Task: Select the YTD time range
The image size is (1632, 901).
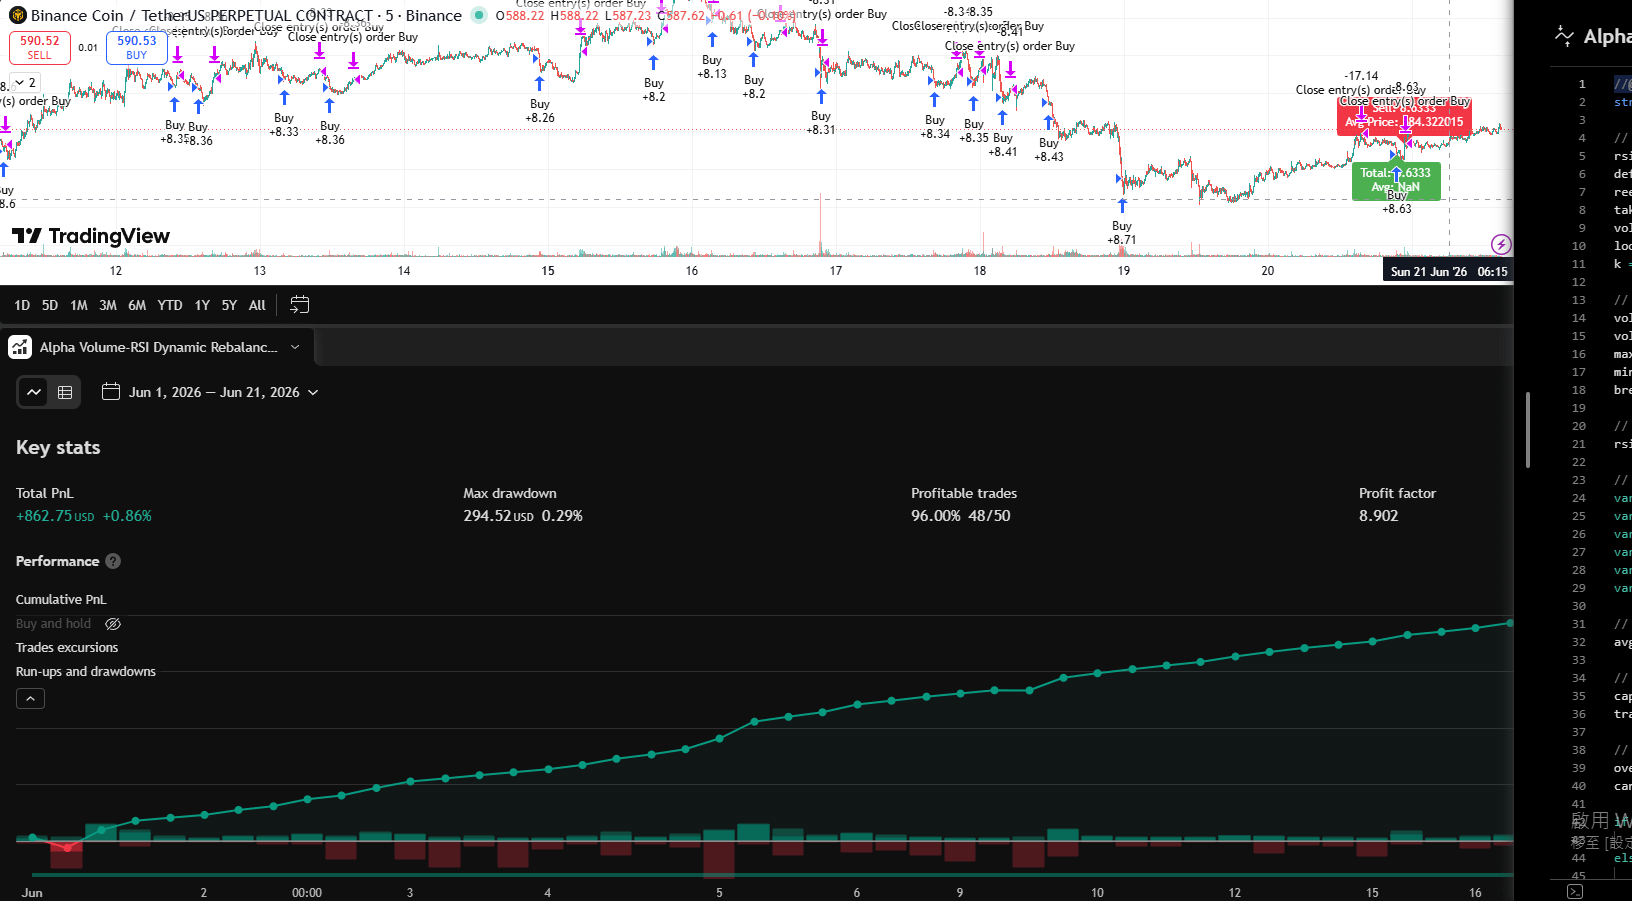Action: 170,305
